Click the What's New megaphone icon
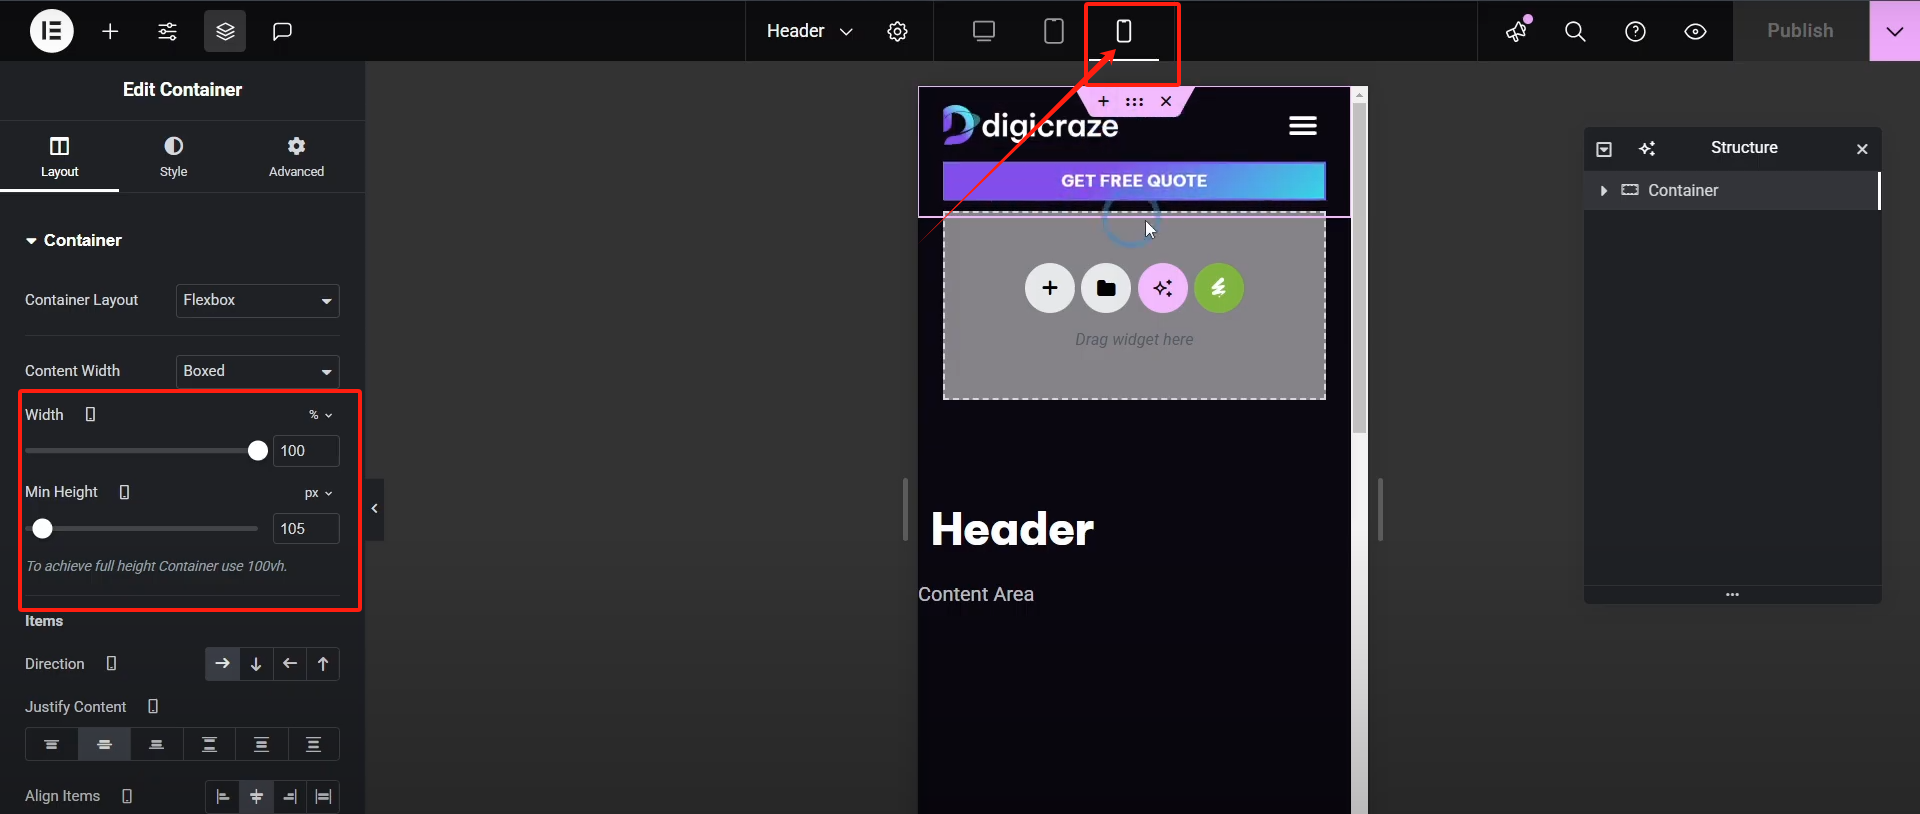The image size is (1920, 814). click(x=1517, y=31)
